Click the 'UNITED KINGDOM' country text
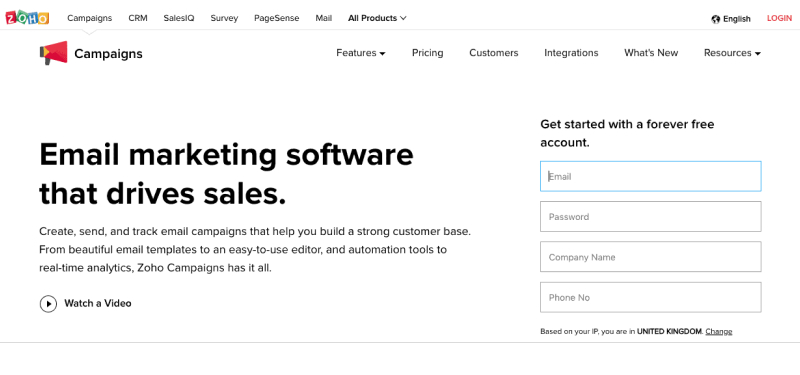This screenshot has width=800, height=375. 669,332
